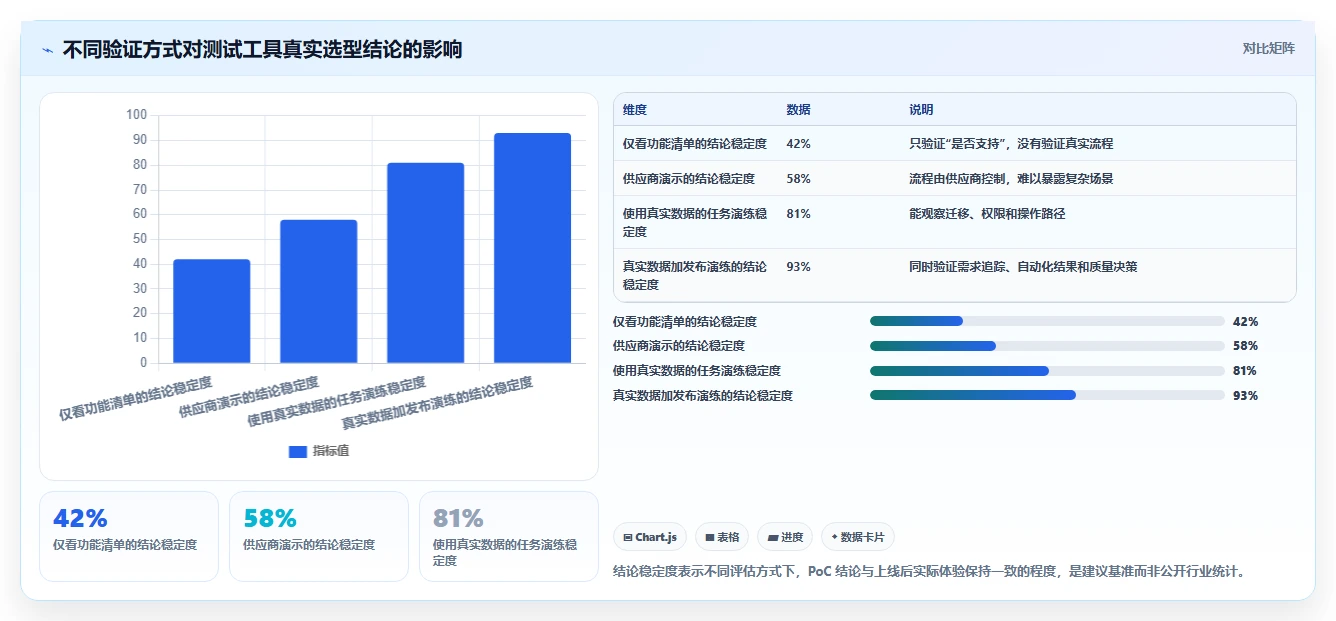The image size is (1336, 621).
Task: Click the heading 不同验证方式对测试工具真实选型结论的影响
Action: (263, 50)
